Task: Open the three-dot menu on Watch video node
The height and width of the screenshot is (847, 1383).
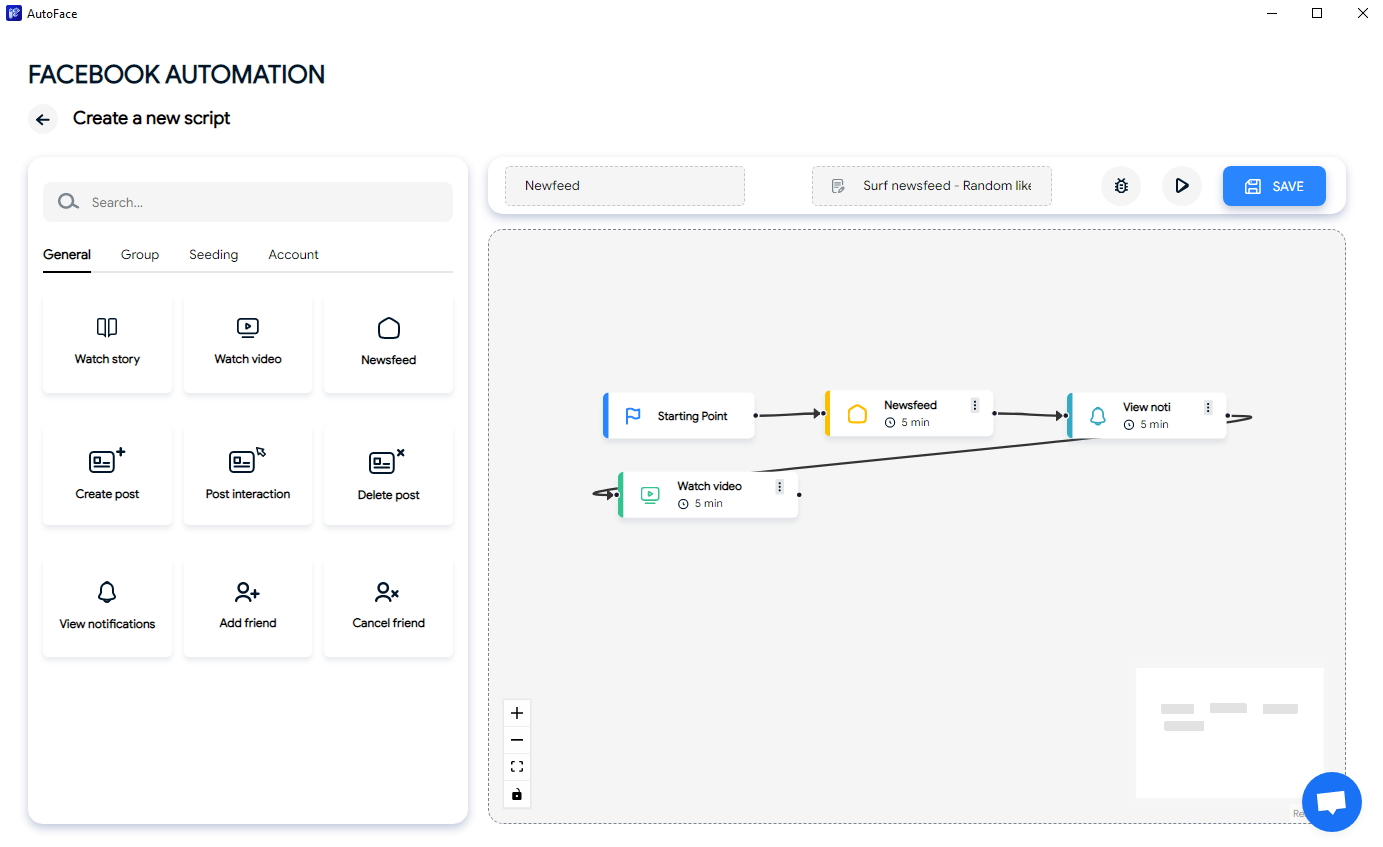Action: tap(780, 486)
